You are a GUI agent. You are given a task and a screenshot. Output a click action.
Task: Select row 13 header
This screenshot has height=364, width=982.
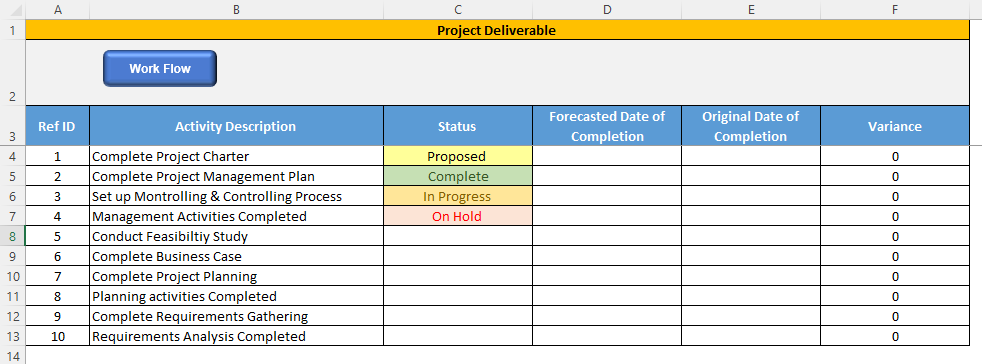[x=13, y=336]
